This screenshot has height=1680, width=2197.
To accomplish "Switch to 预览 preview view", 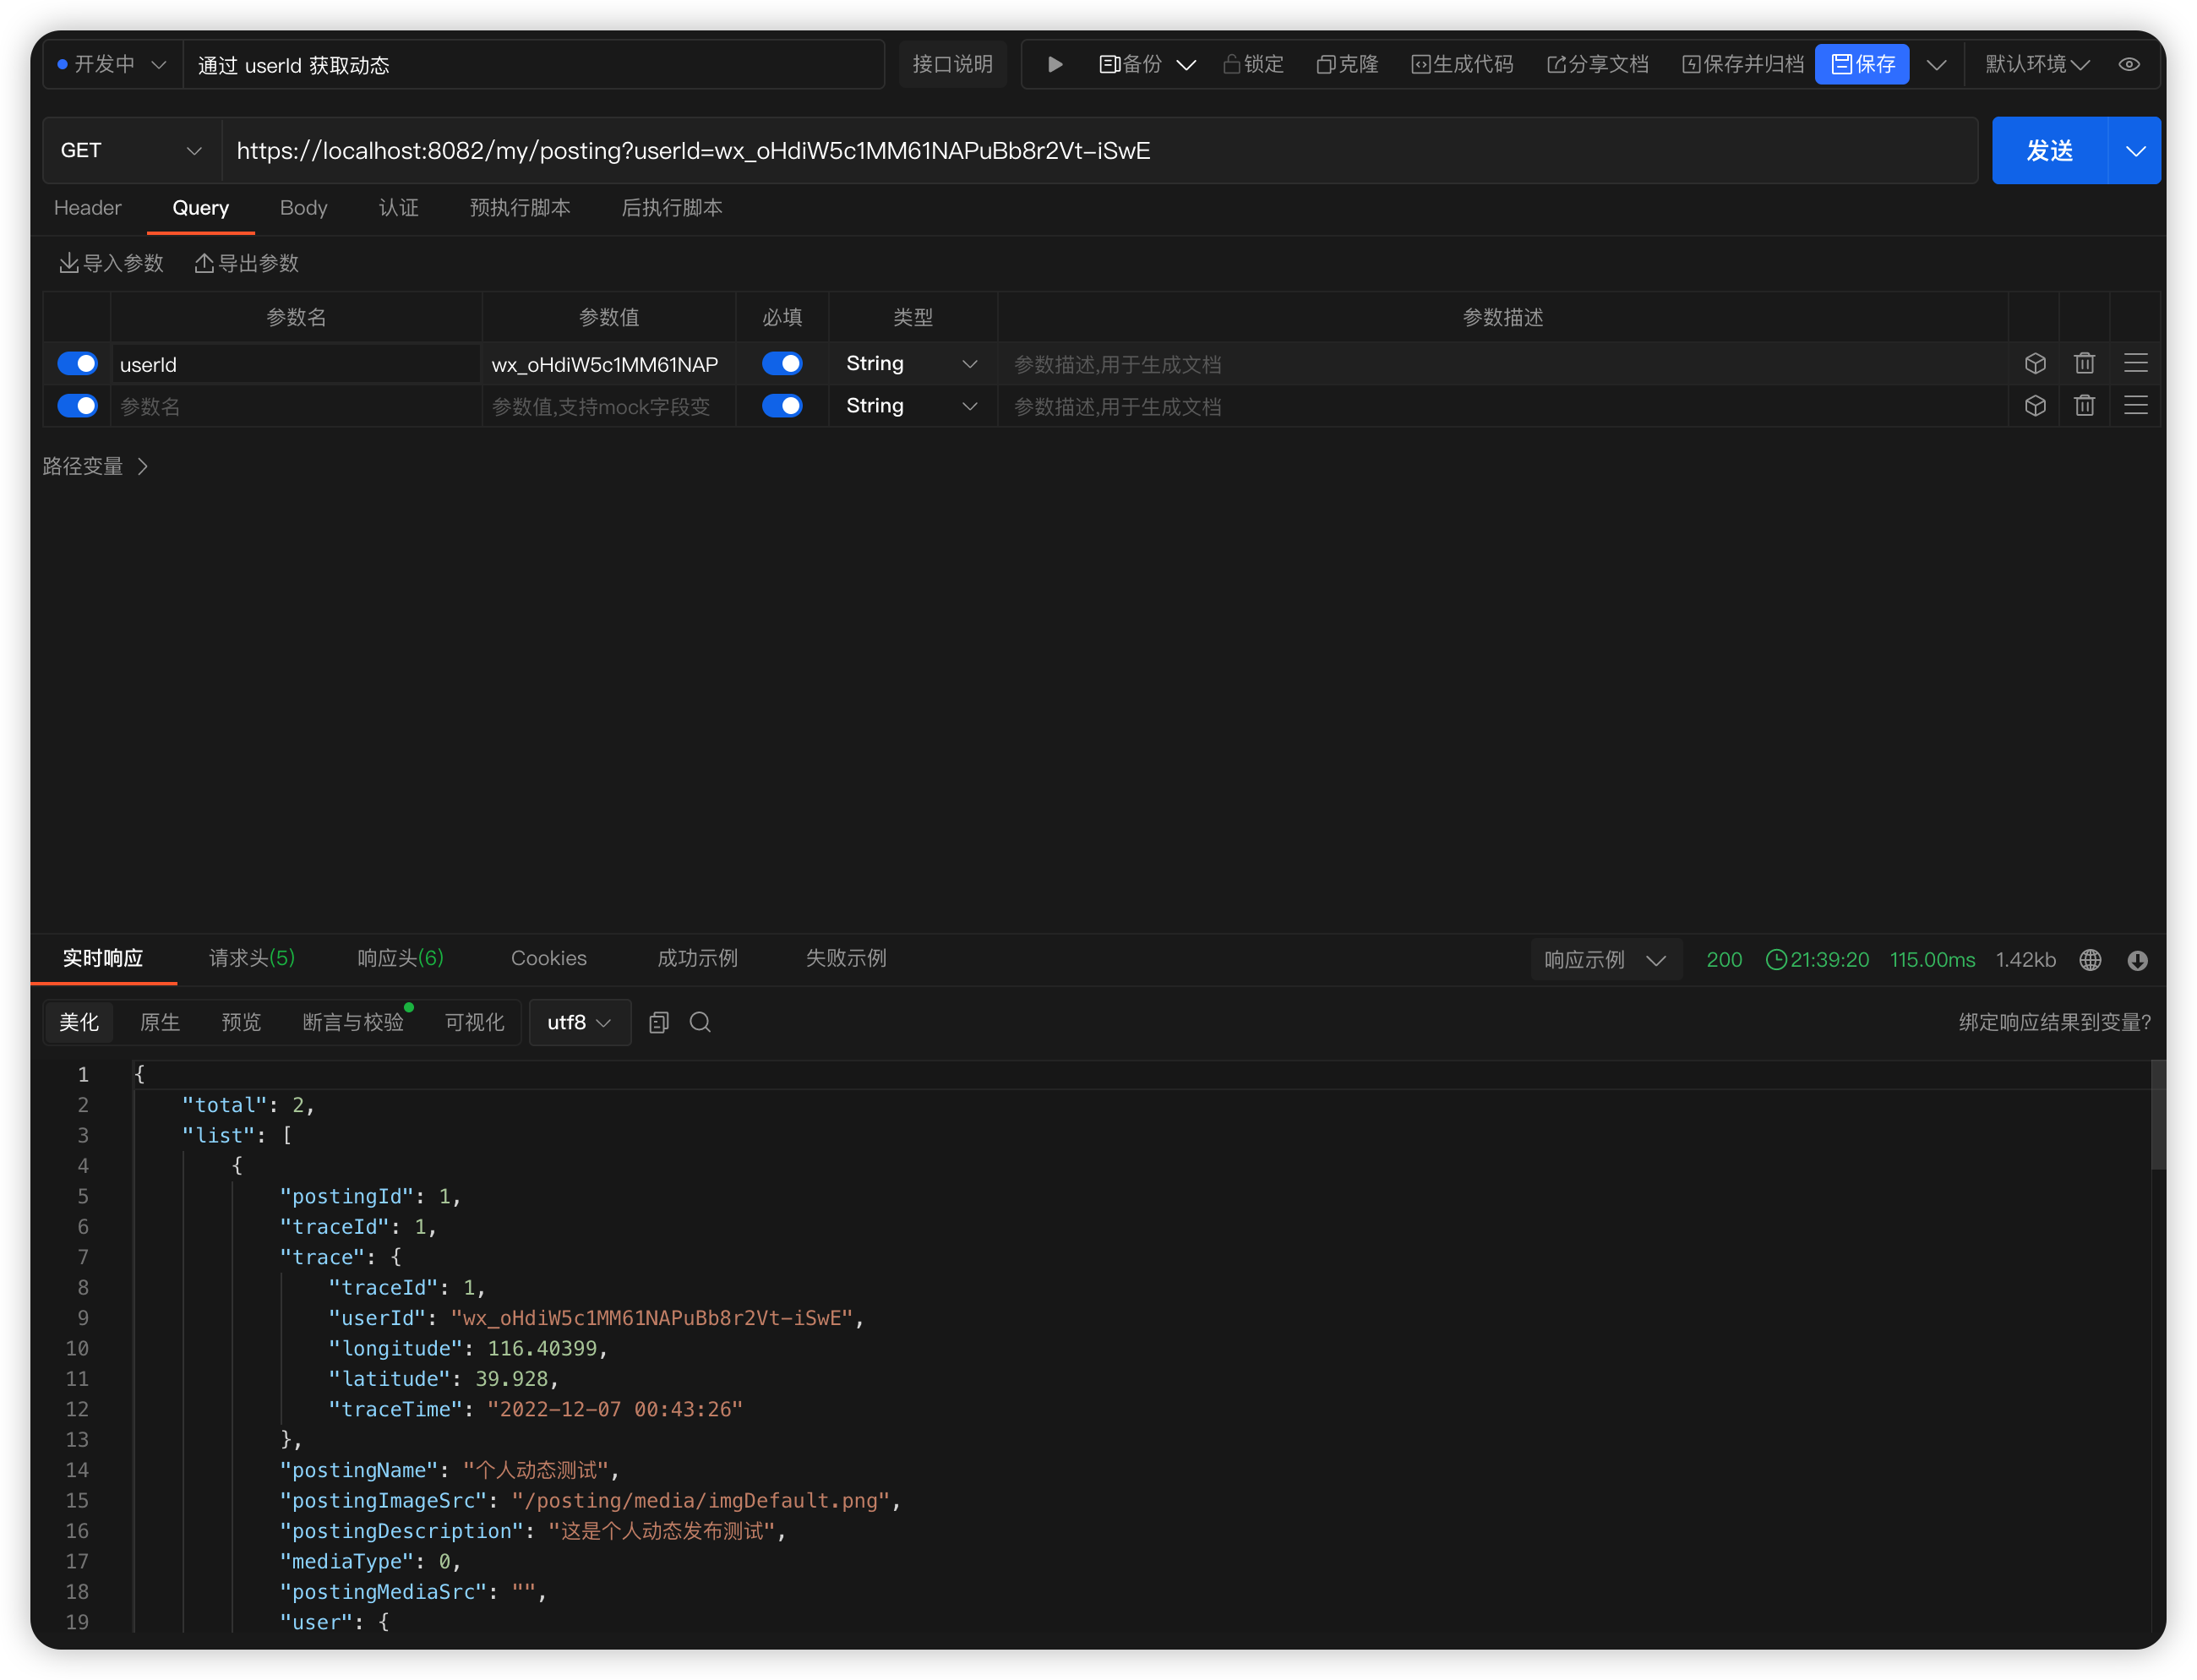I will 241,1022.
